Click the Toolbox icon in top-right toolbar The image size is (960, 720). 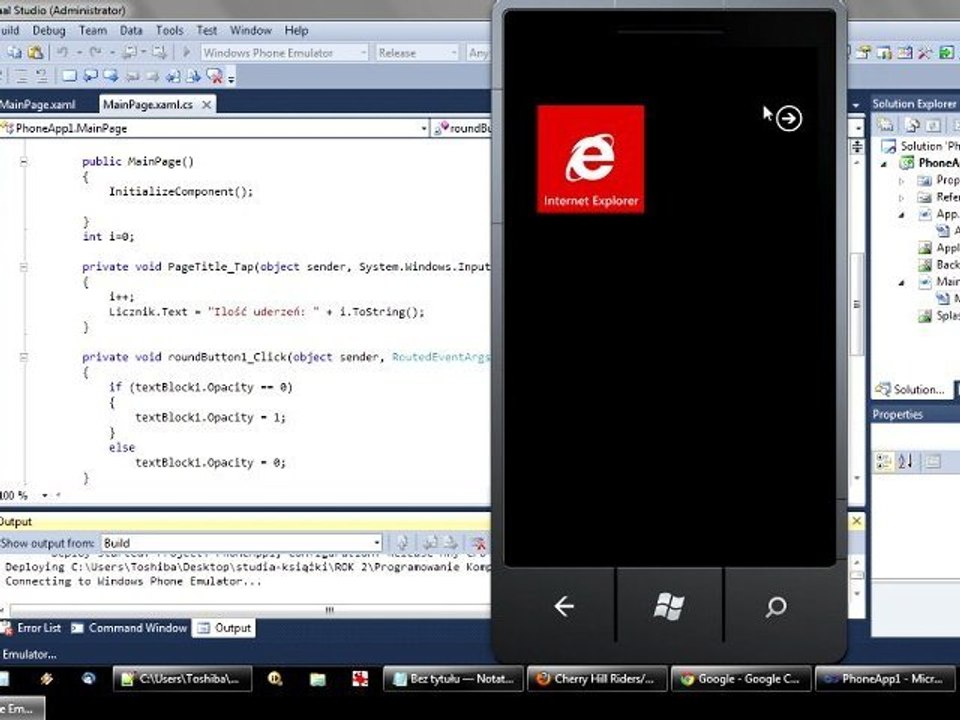[925, 53]
